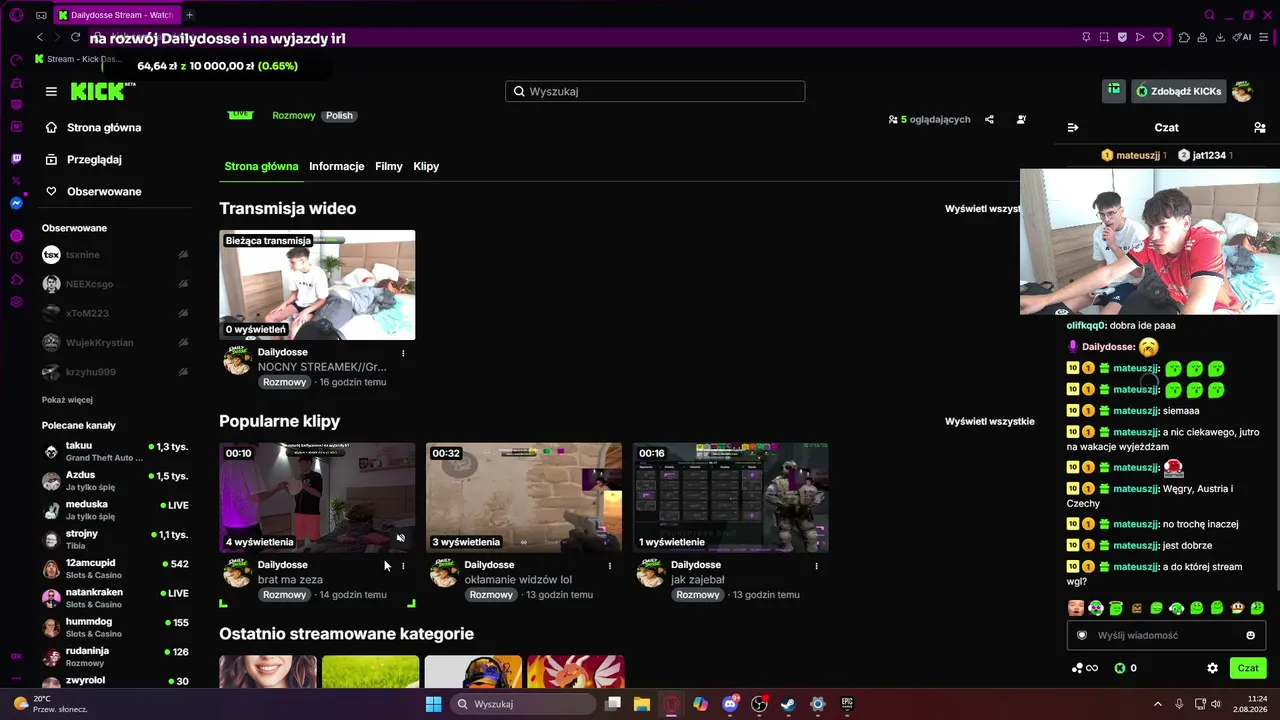Viewport: 1280px width, 720px height.
Task: Open channel points icon below chat
Action: point(1085,668)
